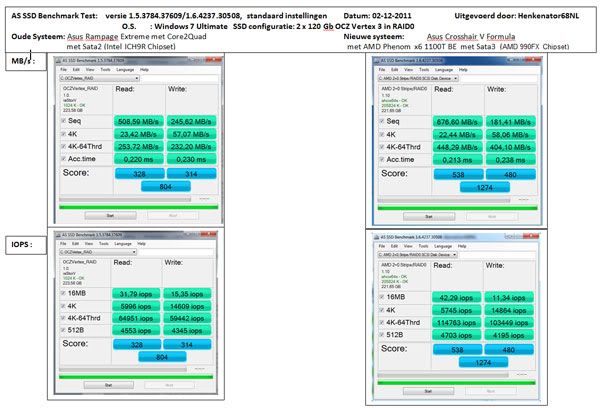Open Language menu in the 1.6 MB/s window
Image resolution: width=600 pixels, height=408 pixels.
pyautogui.click(x=444, y=70)
